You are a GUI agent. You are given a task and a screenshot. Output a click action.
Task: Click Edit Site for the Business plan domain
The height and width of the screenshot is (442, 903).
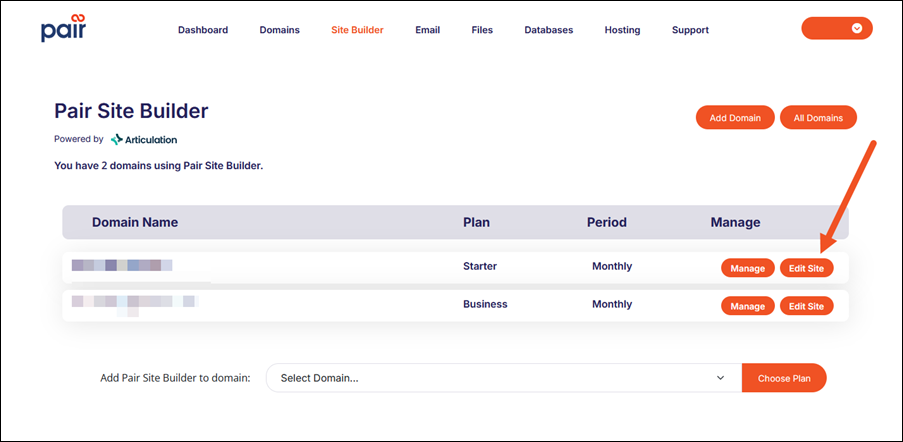click(x=806, y=306)
